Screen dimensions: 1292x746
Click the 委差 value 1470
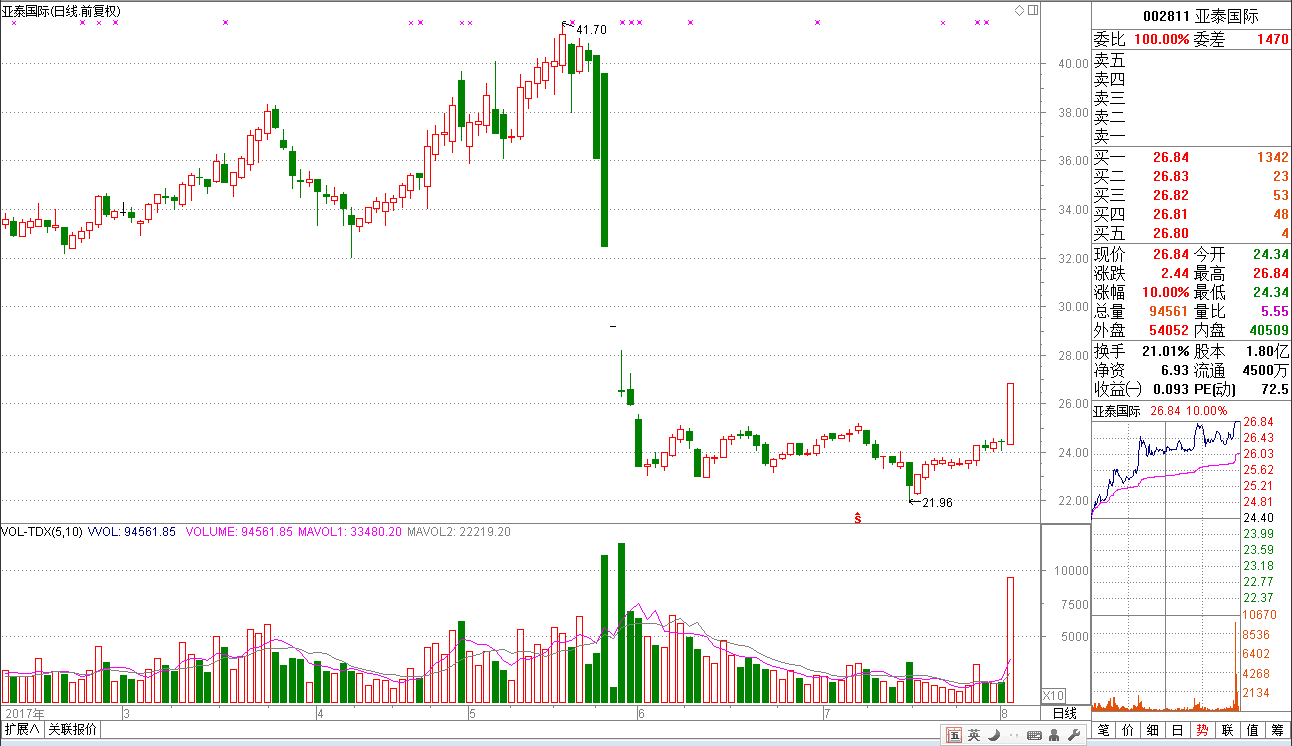pos(1273,39)
